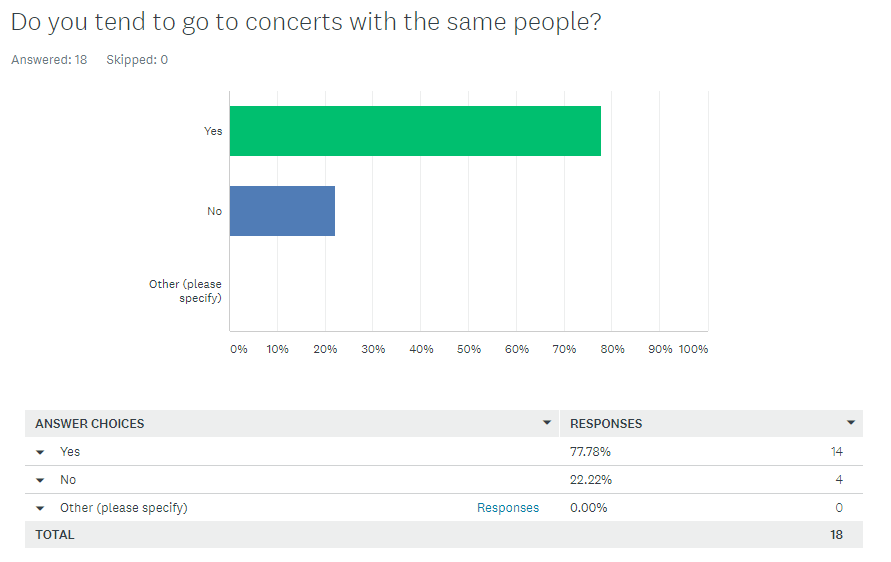Click the No chart axis label
891x562 pixels.
pos(214,211)
